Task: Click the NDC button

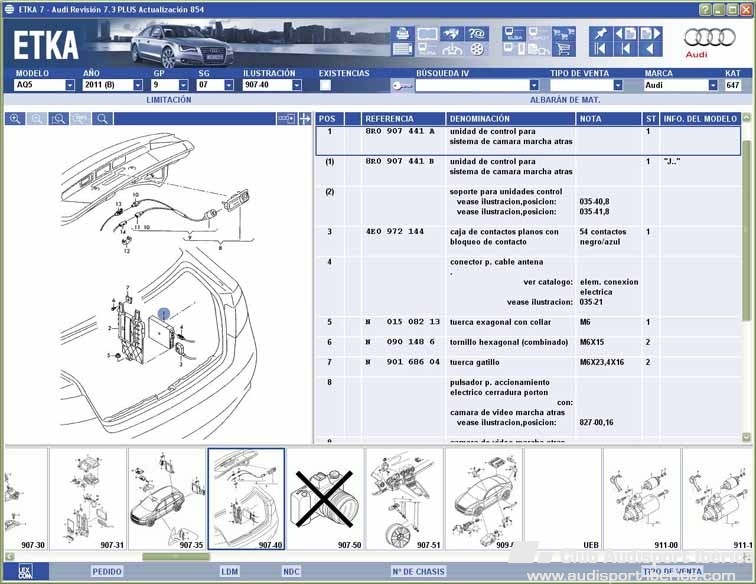Action: [x=291, y=571]
